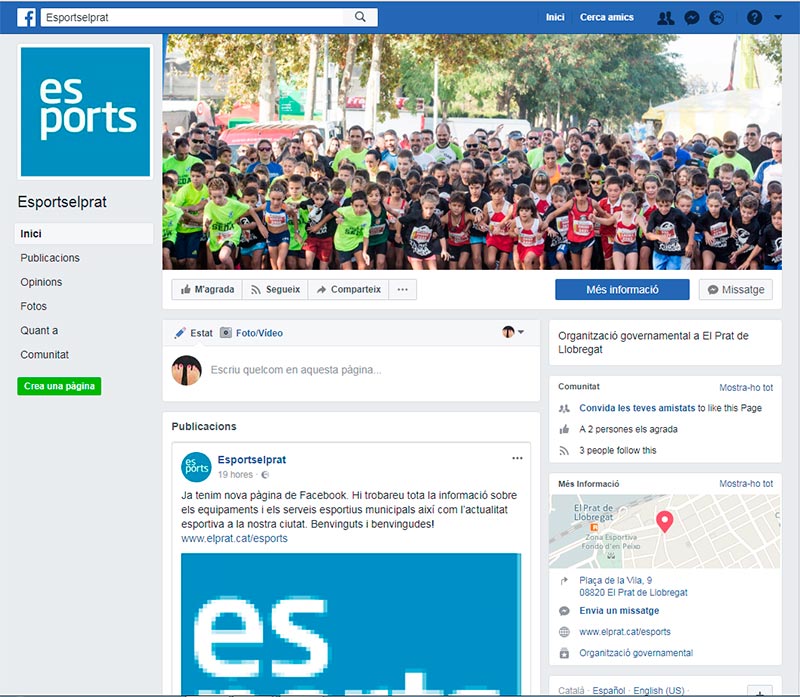Image resolution: width=800 pixels, height=697 pixels.
Task: Open the help question mark icon
Action: click(755, 18)
